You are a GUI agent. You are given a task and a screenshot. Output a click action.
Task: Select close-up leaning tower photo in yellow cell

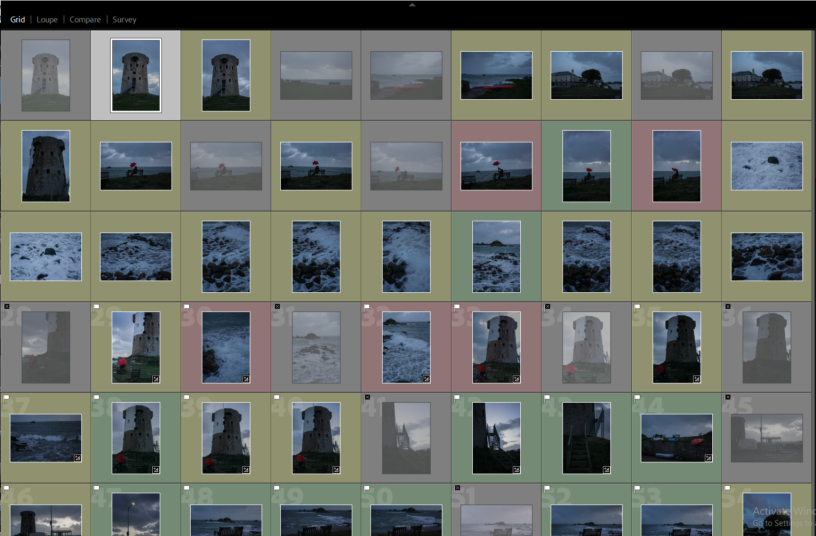(x=46, y=165)
